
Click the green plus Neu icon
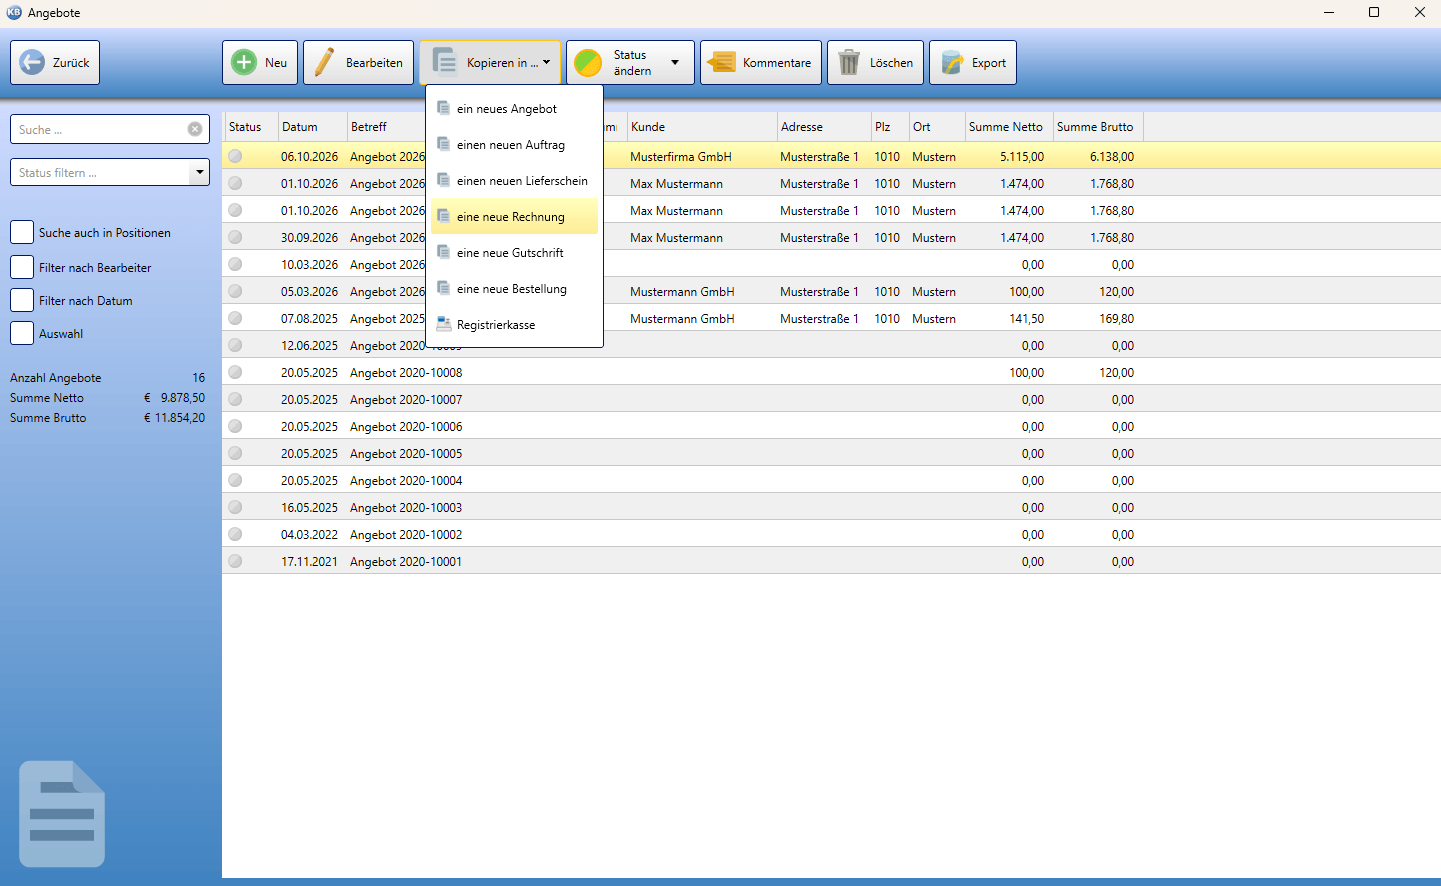coord(244,62)
